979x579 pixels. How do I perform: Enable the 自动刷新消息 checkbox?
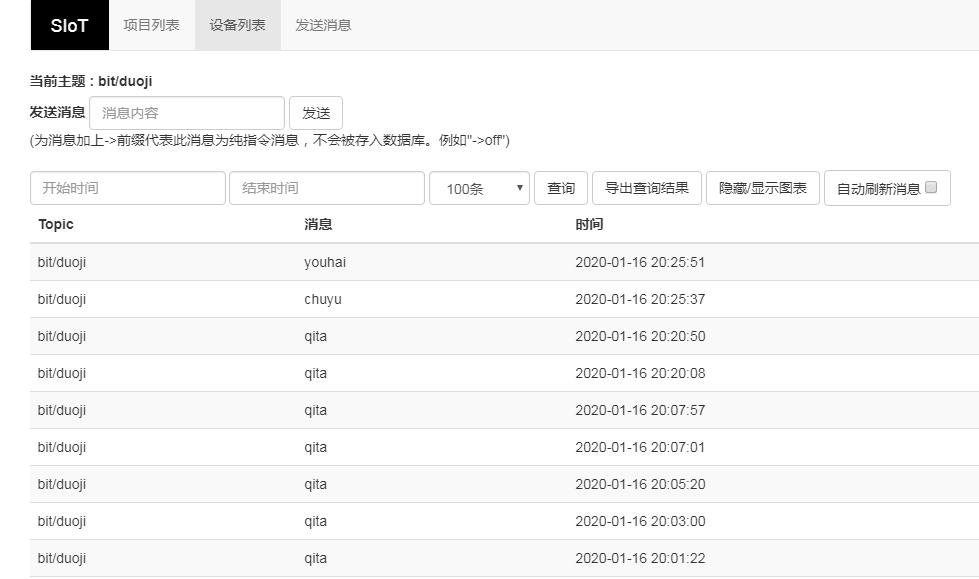(x=931, y=187)
